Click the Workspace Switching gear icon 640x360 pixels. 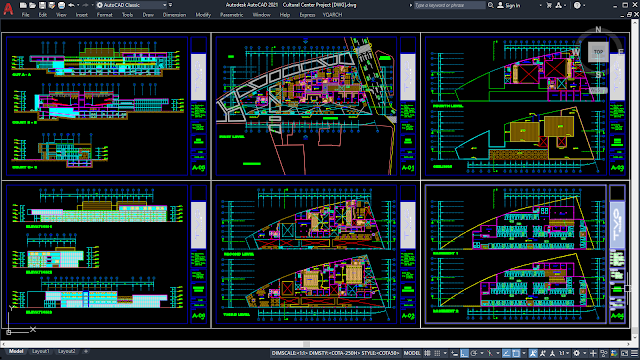[576, 353]
